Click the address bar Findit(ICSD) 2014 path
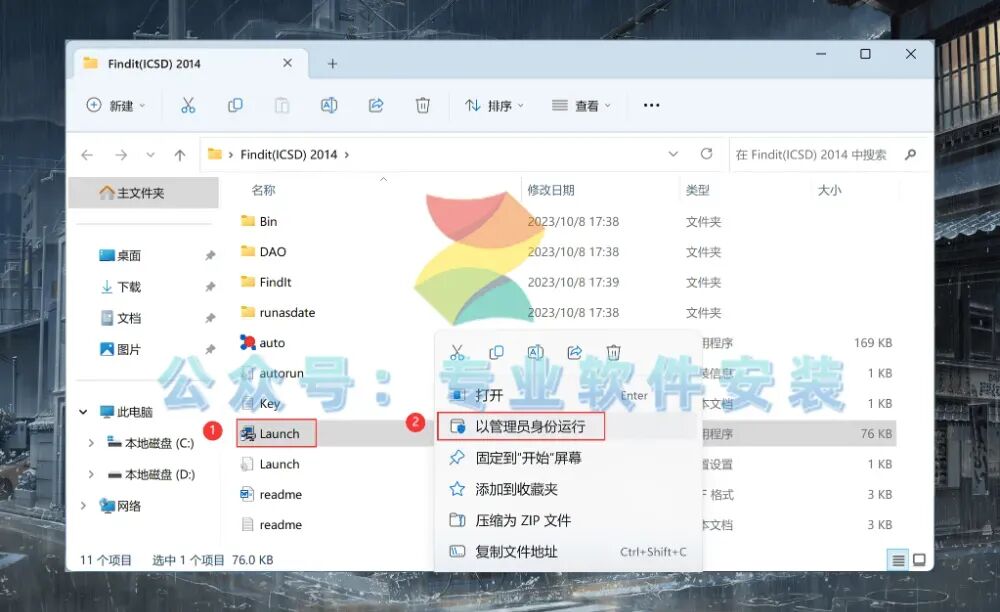1000x612 pixels. point(288,154)
